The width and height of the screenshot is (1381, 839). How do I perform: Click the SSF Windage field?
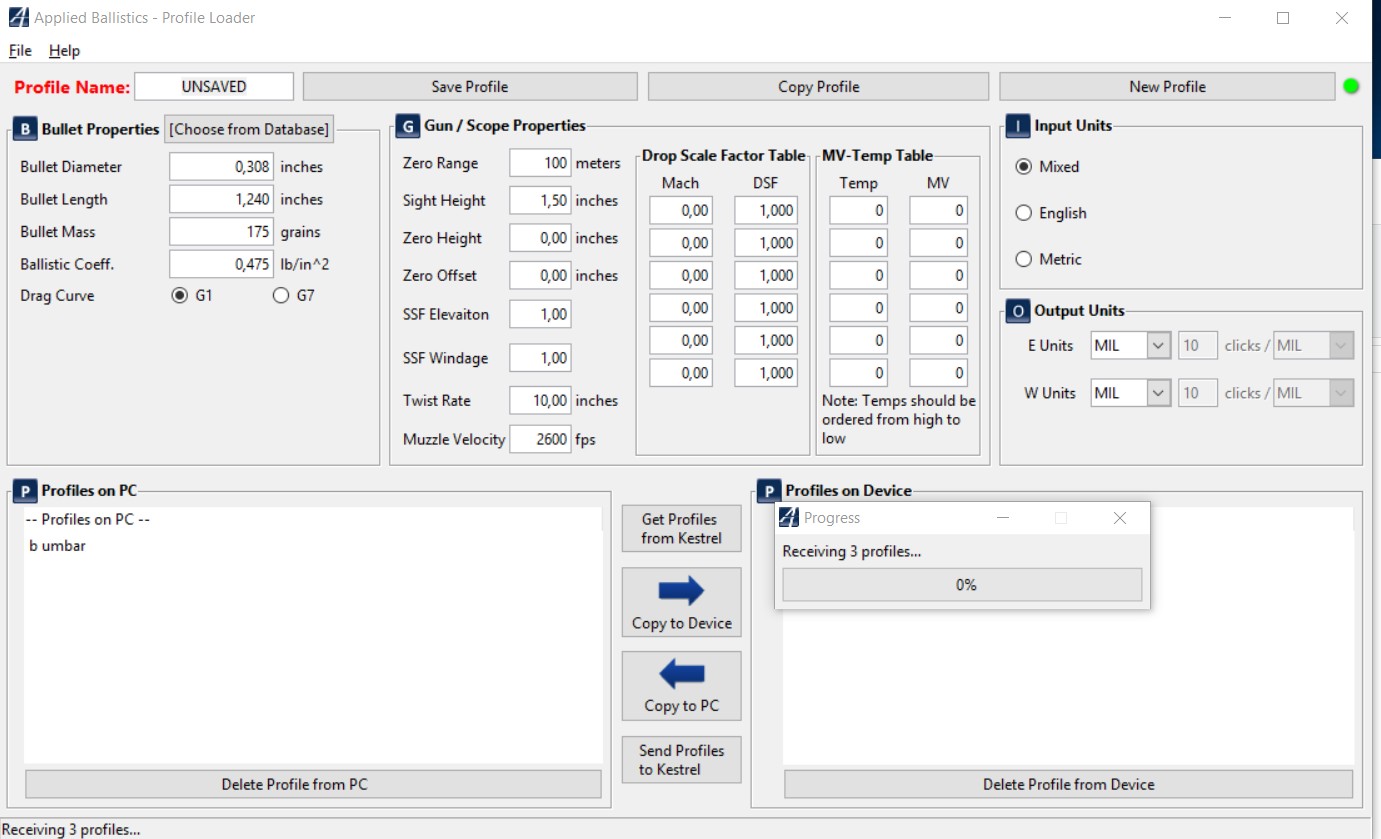pos(540,358)
